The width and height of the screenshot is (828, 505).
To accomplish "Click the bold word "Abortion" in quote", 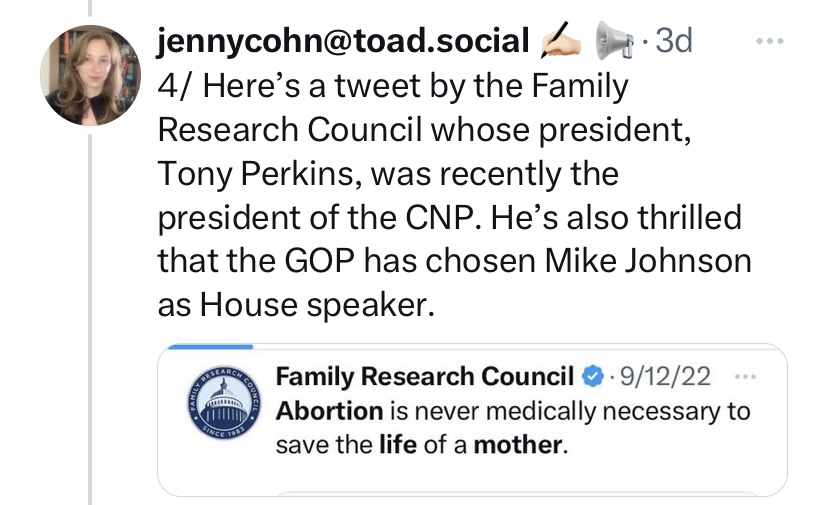I will tap(329, 411).
